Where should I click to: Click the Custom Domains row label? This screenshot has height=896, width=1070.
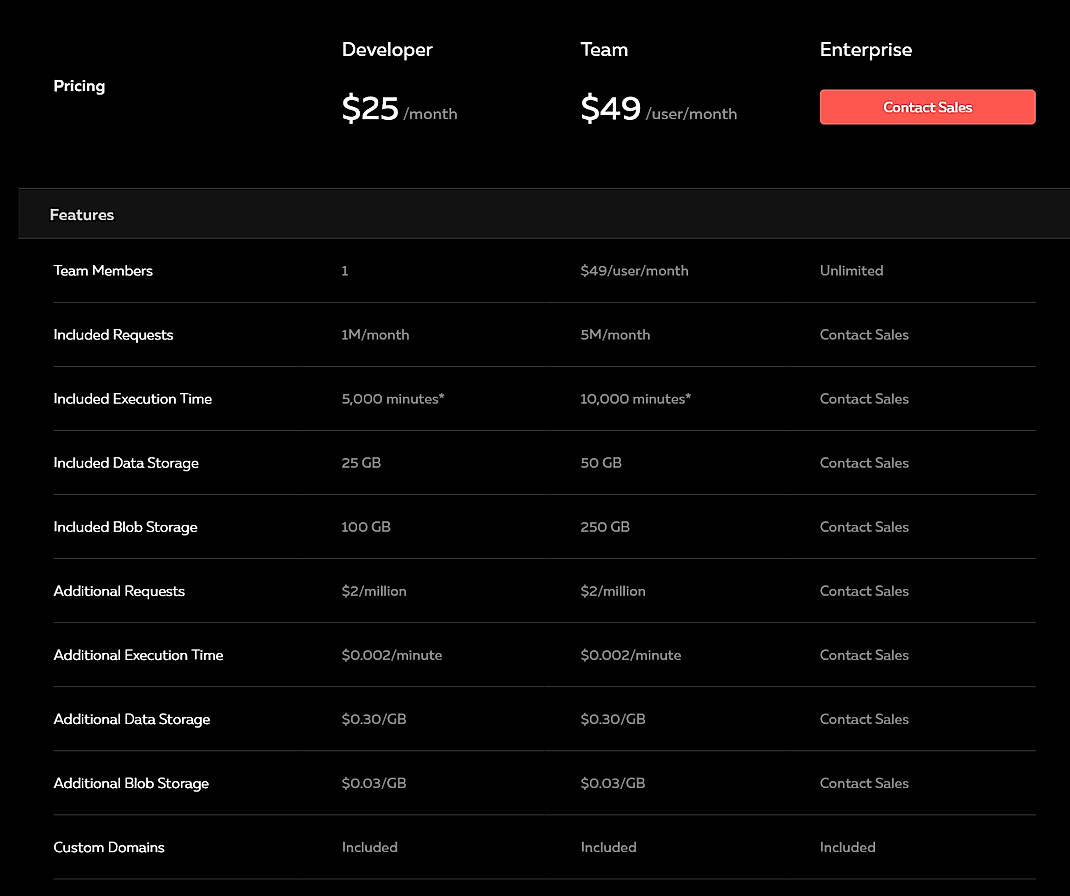109,848
